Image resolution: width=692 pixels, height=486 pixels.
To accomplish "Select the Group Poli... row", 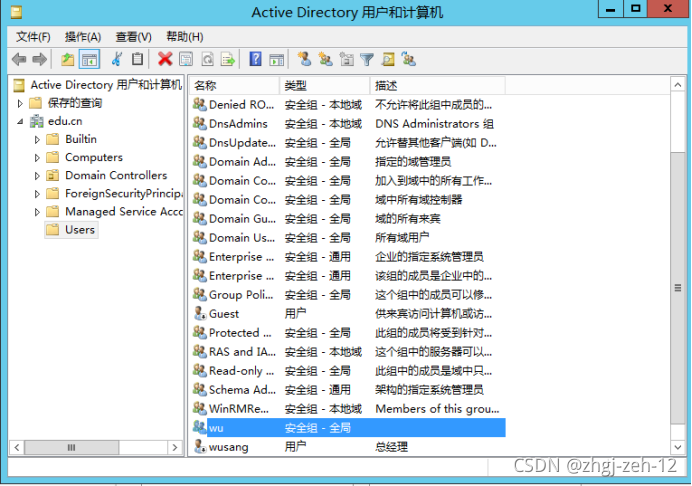I will point(347,294).
